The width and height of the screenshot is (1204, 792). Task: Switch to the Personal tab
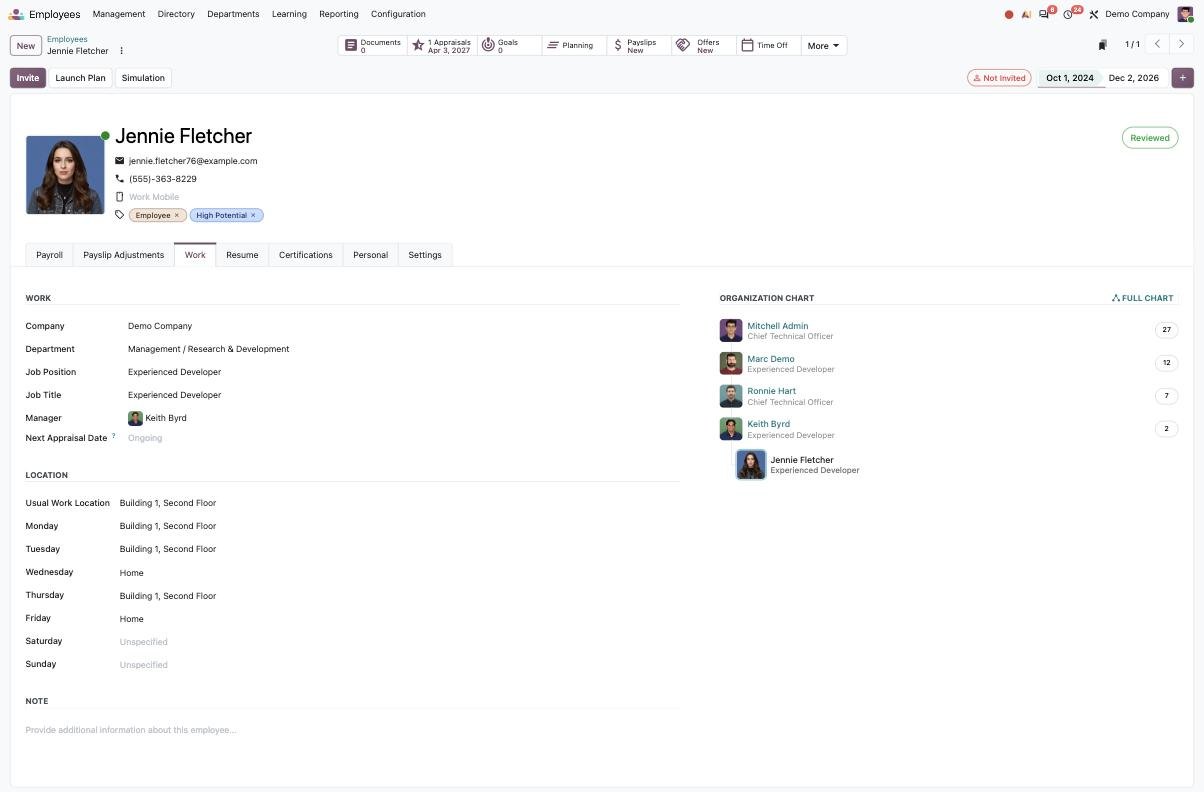(x=370, y=255)
